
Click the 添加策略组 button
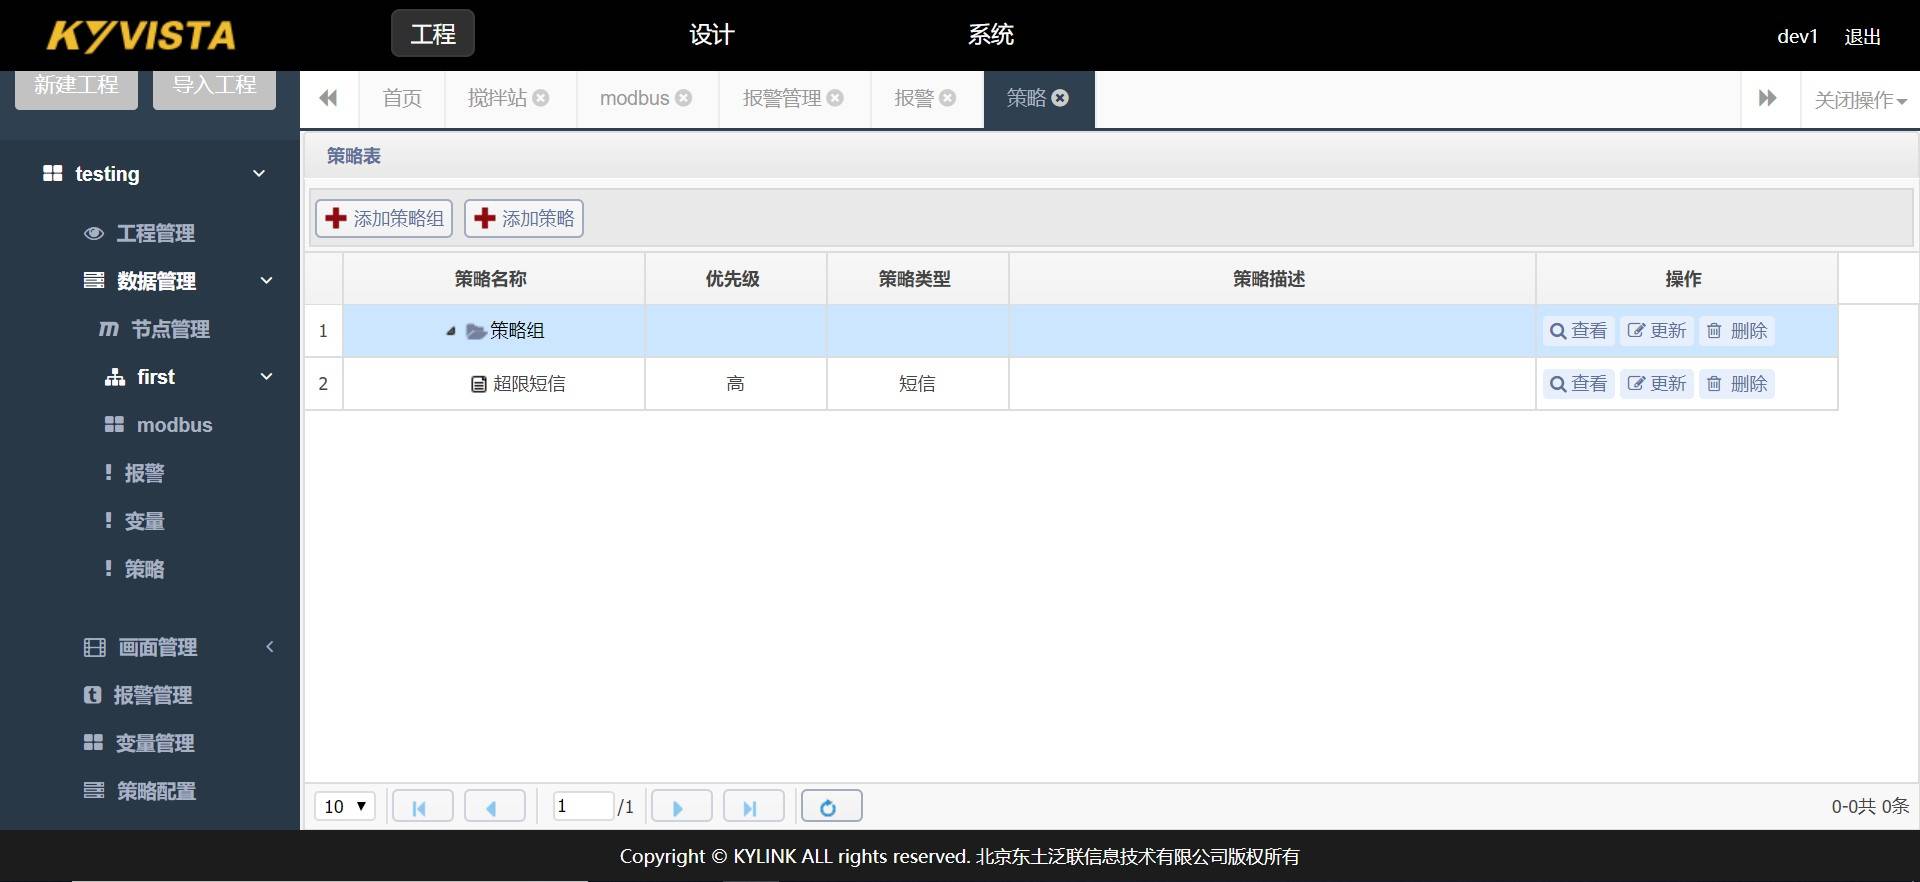(x=384, y=219)
